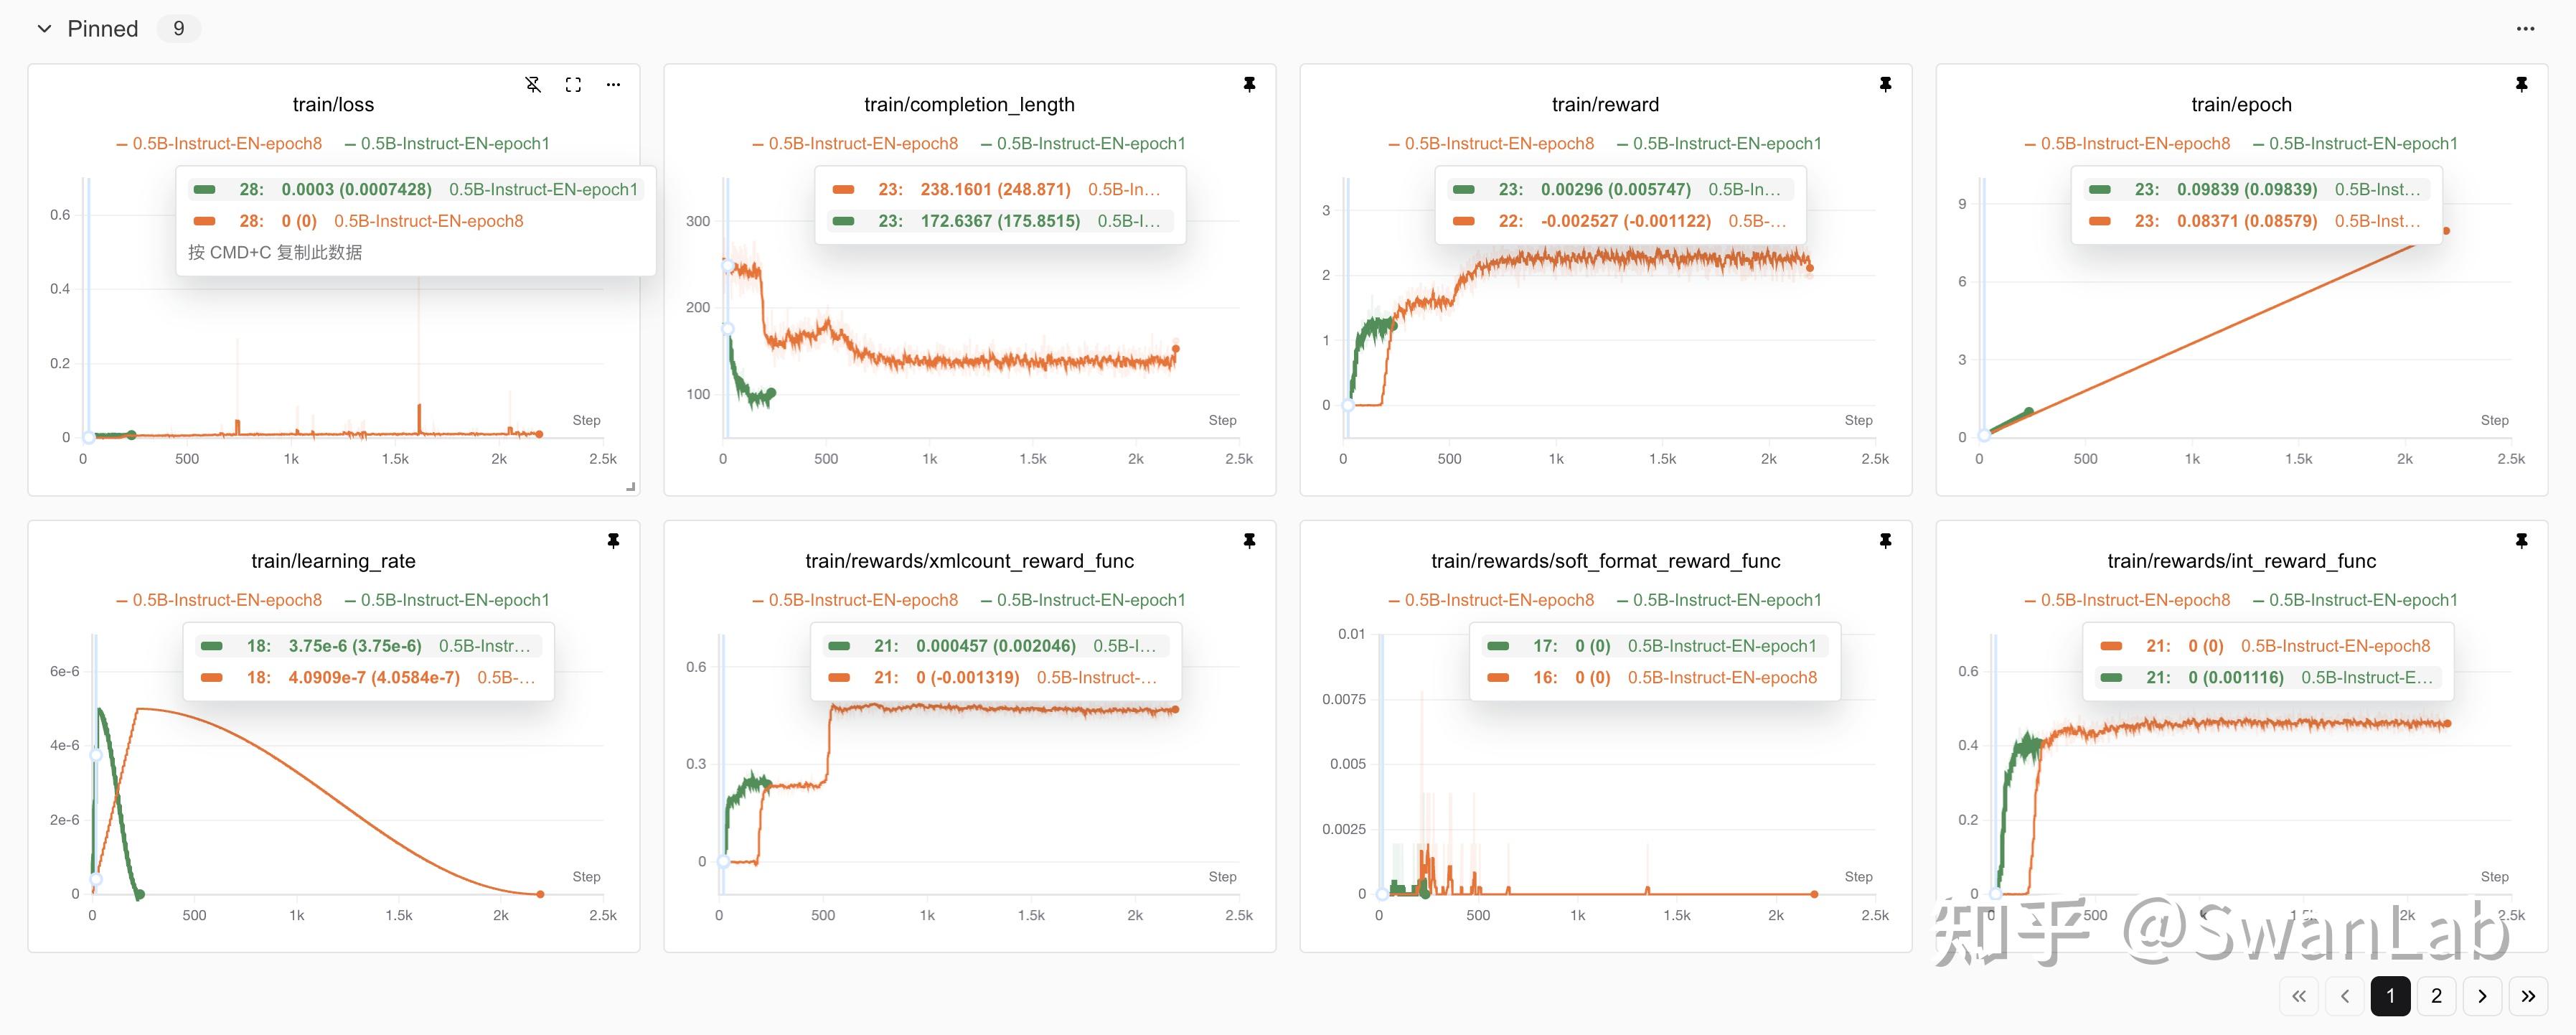Go to first page of charts
2576x1035 pixels.
pos(2299,996)
